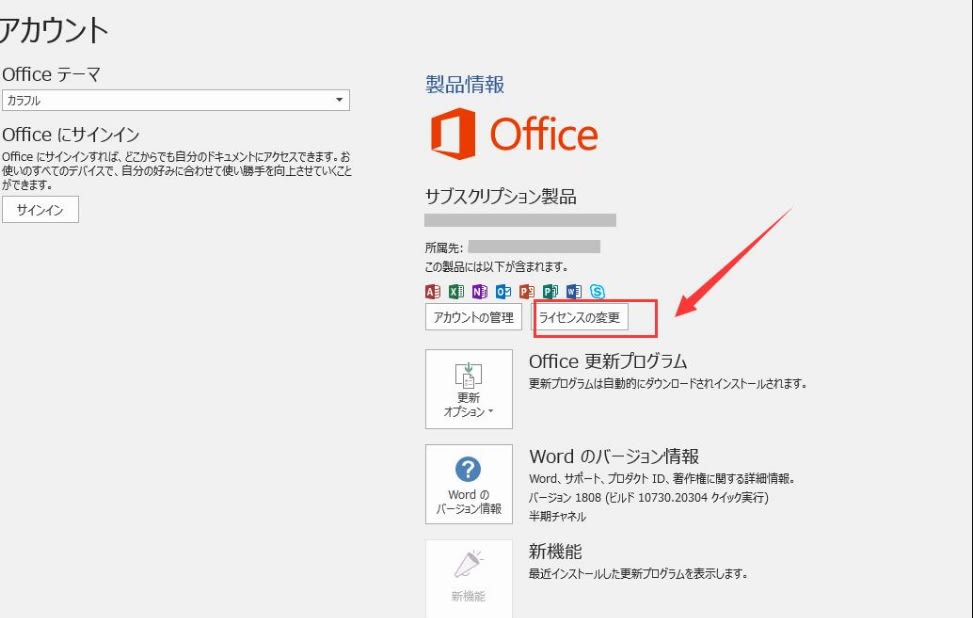This screenshot has width=973, height=618.
Task: Click the 所属先: label
Action: [444, 248]
